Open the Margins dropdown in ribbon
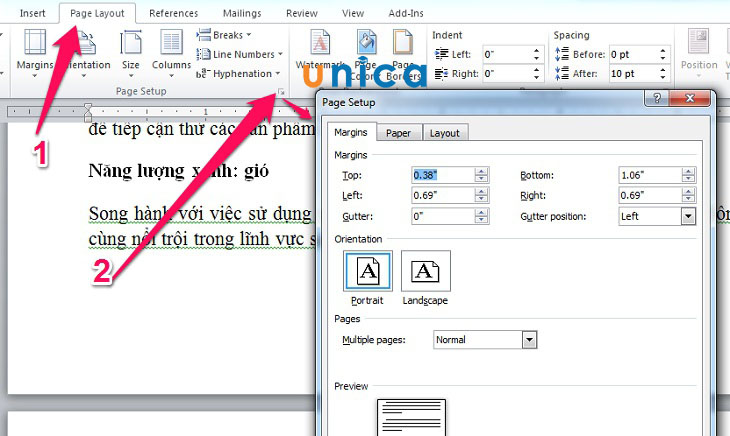The height and width of the screenshot is (436, 730). coord(35,54)
